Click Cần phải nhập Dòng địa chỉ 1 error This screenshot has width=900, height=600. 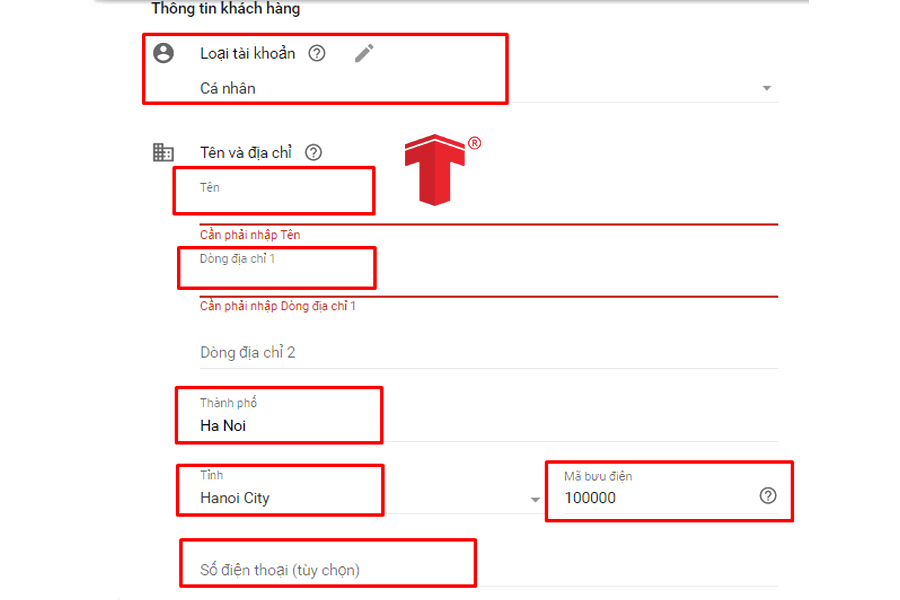pyautogui.click(x=278, y=306)
